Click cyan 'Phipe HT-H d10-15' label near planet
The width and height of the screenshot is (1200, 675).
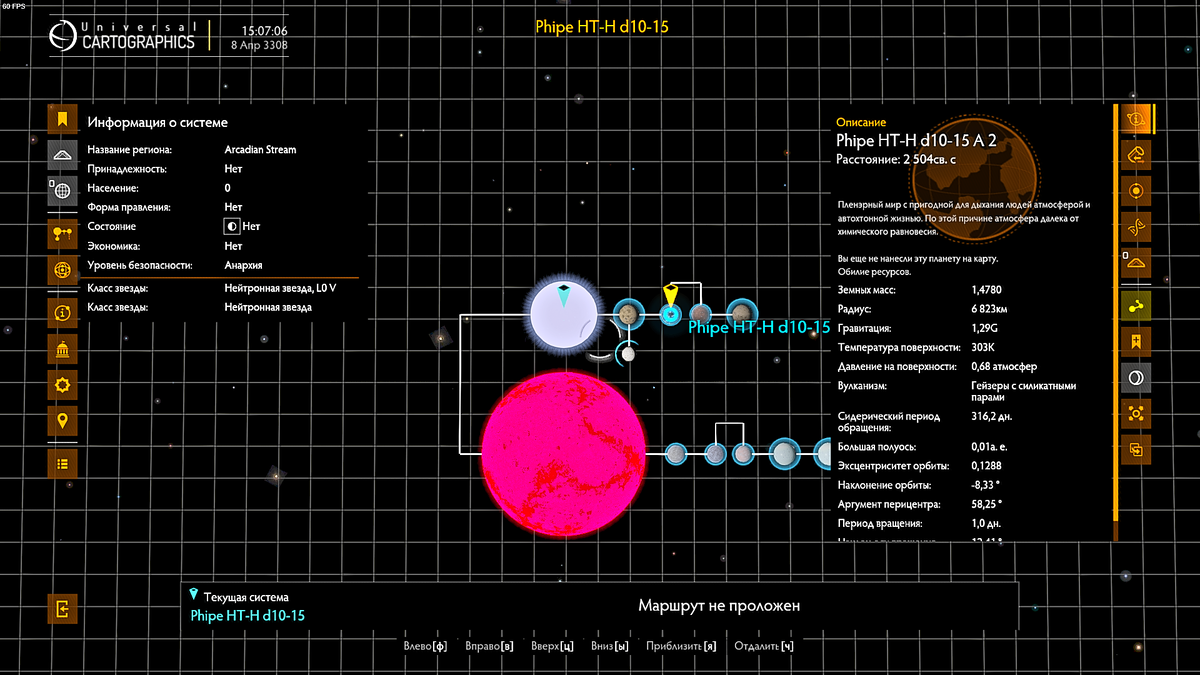[760, 327]
